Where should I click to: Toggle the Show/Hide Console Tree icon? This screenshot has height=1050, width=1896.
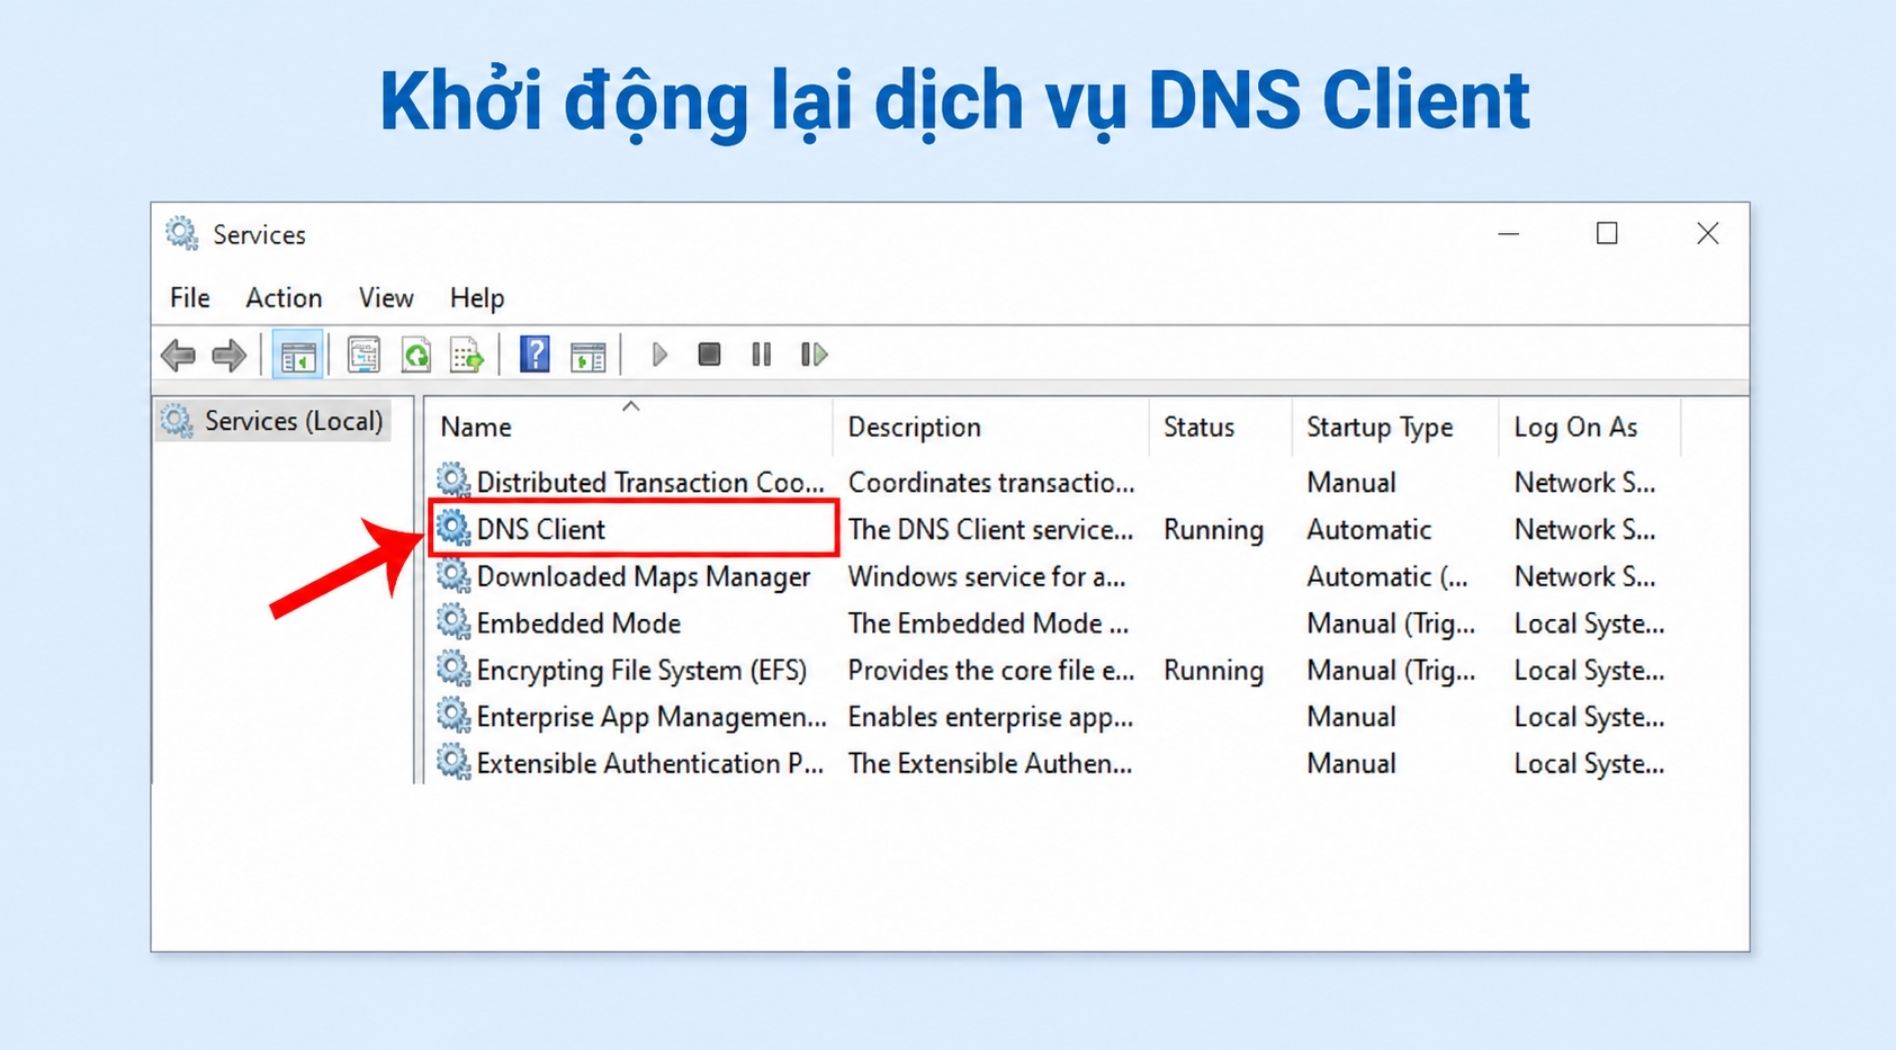pyautogui.click(x=297, y=355)
